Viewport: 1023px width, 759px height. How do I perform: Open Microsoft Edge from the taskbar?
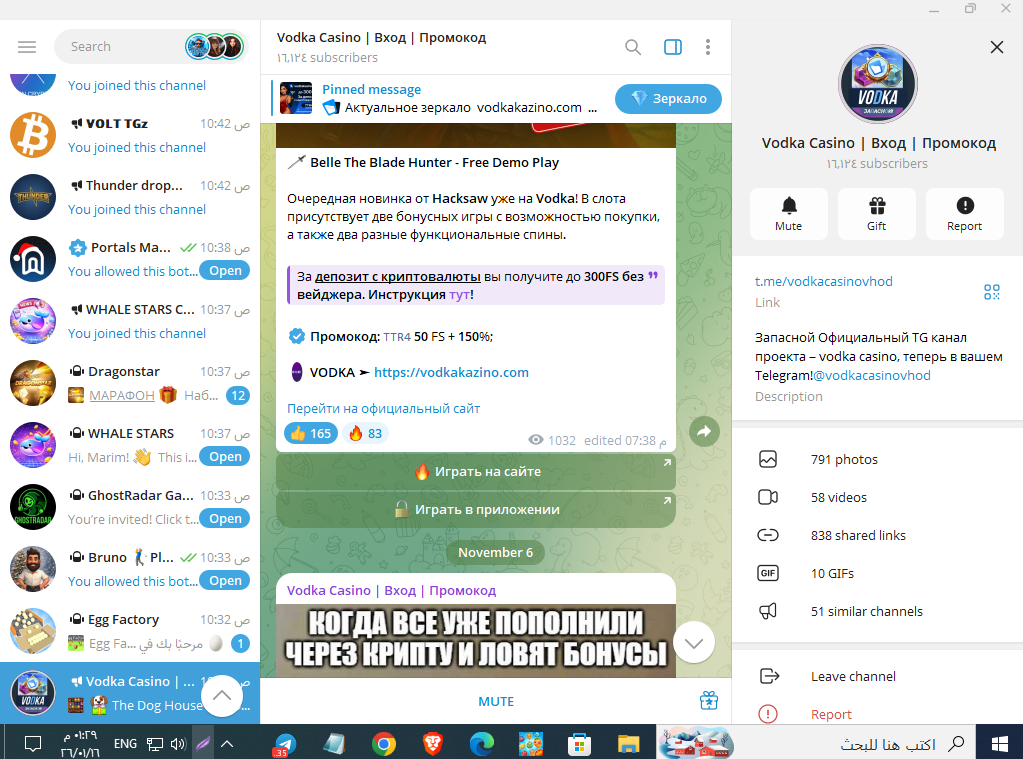click(x=481, y=743)
